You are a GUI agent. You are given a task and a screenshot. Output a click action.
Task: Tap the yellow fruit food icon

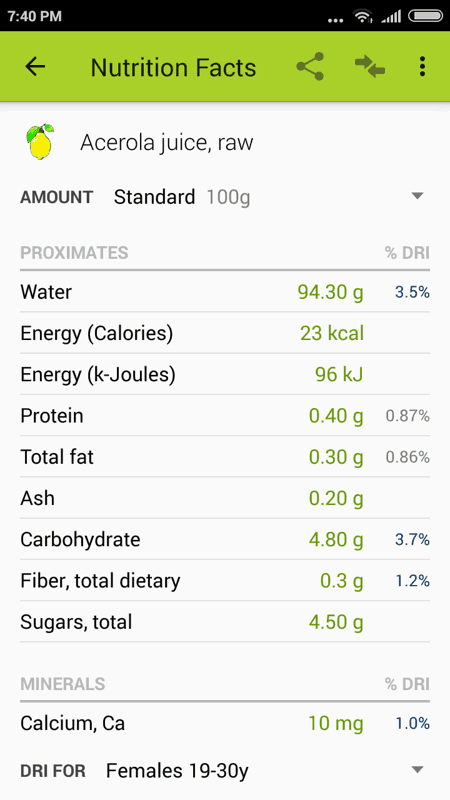(41, 141)
